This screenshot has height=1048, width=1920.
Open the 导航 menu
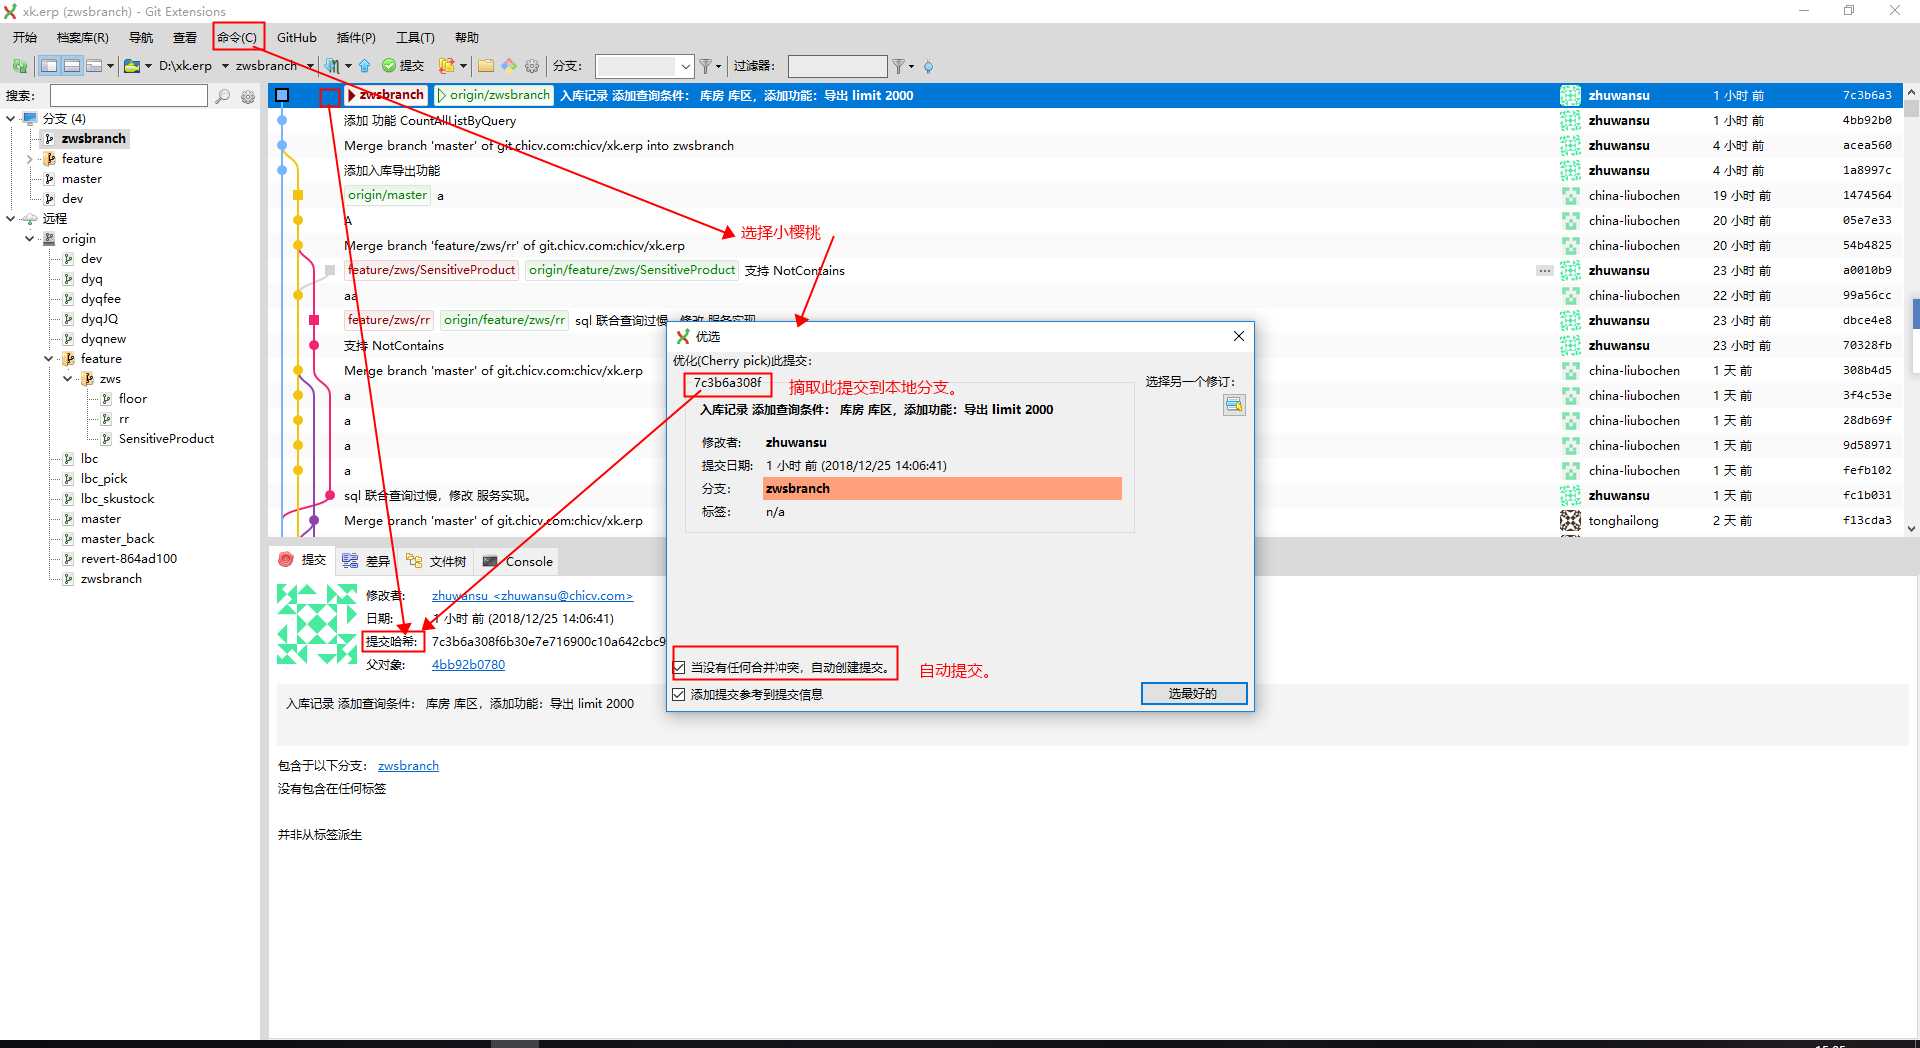[x=141, y=37]
